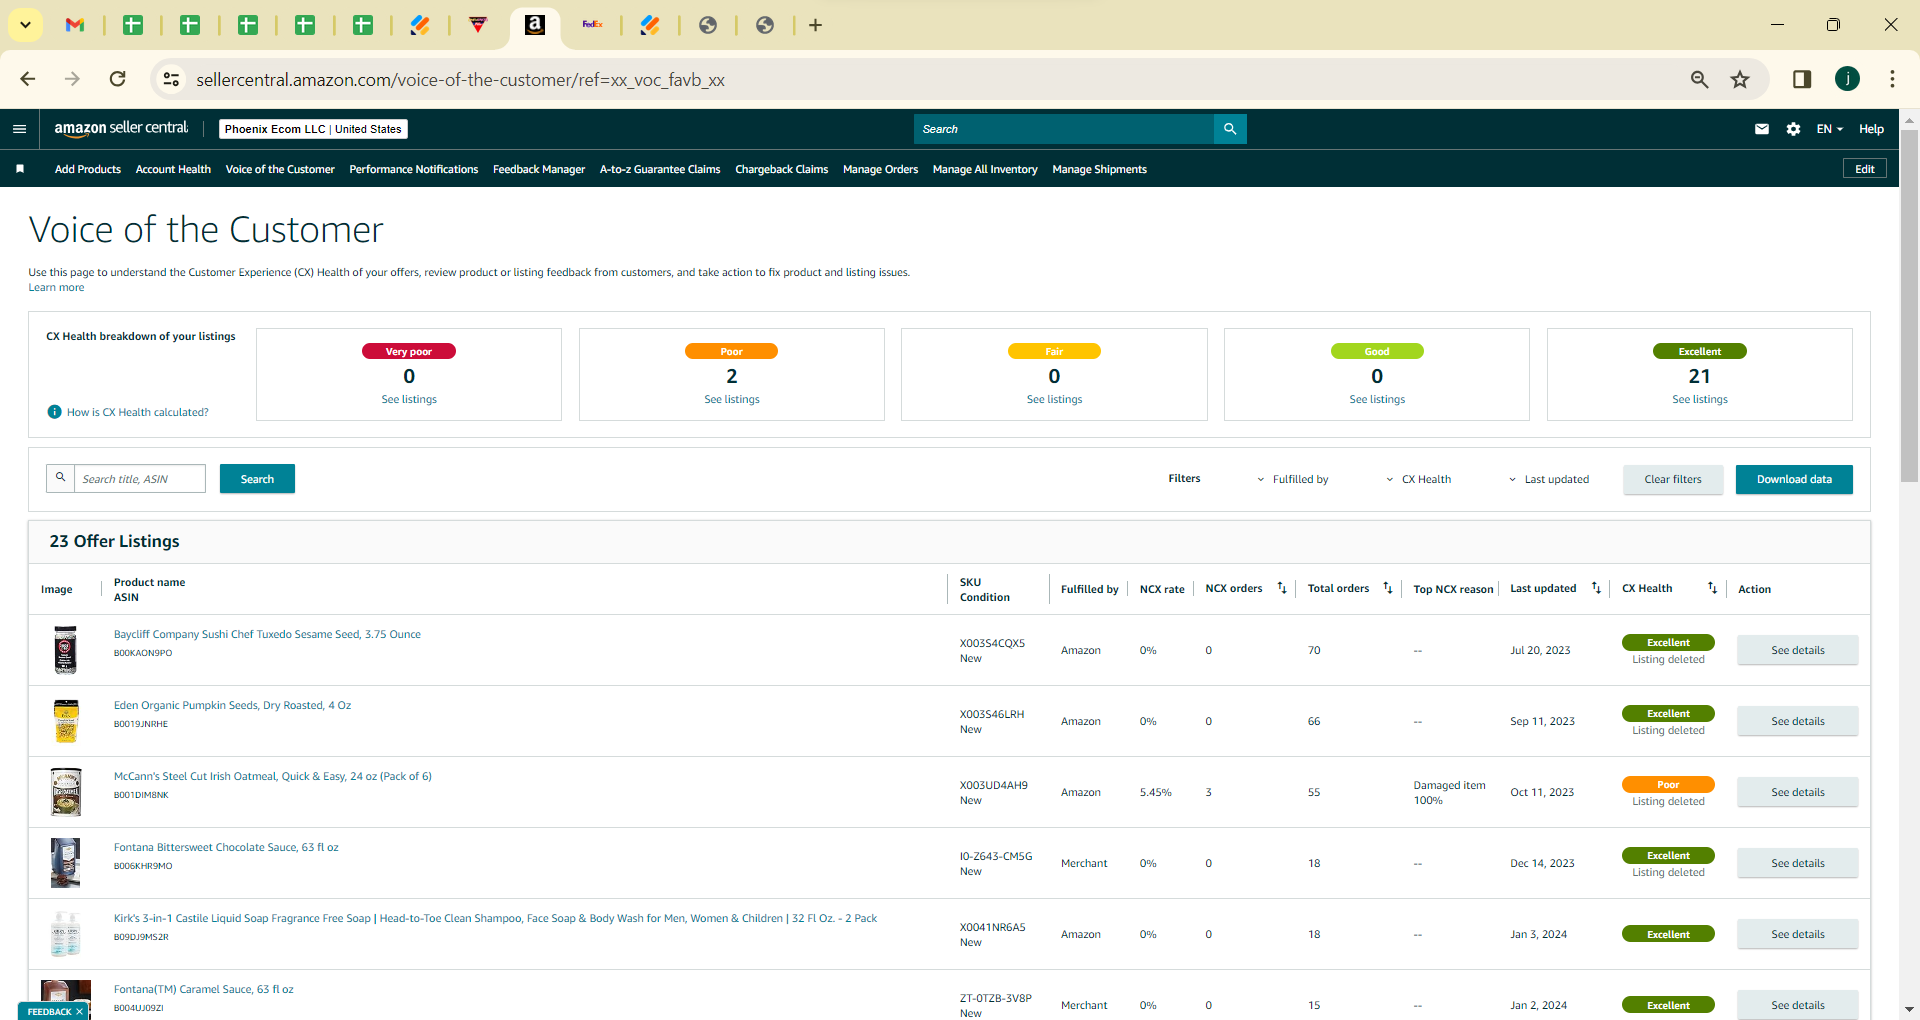Click the Kirk's Castile Soap product thumbnail
The width and height of the screenshot is (1920, 1020).
pyautogui.click(x=66, y=934)
